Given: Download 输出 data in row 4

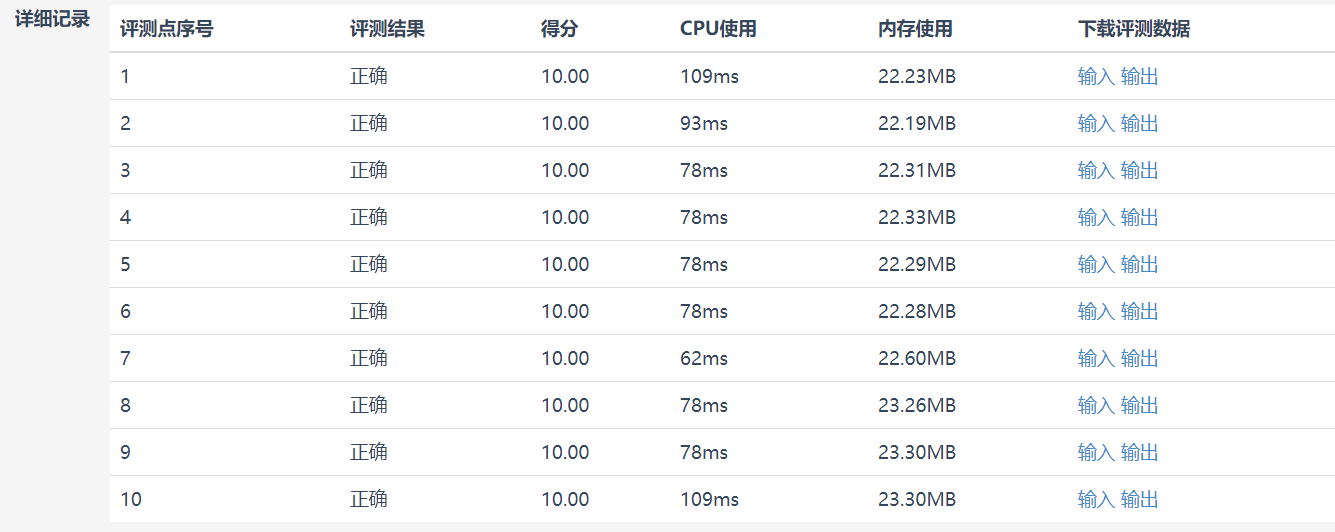Looking at the screenshot, I should [x=1139, y=217].
